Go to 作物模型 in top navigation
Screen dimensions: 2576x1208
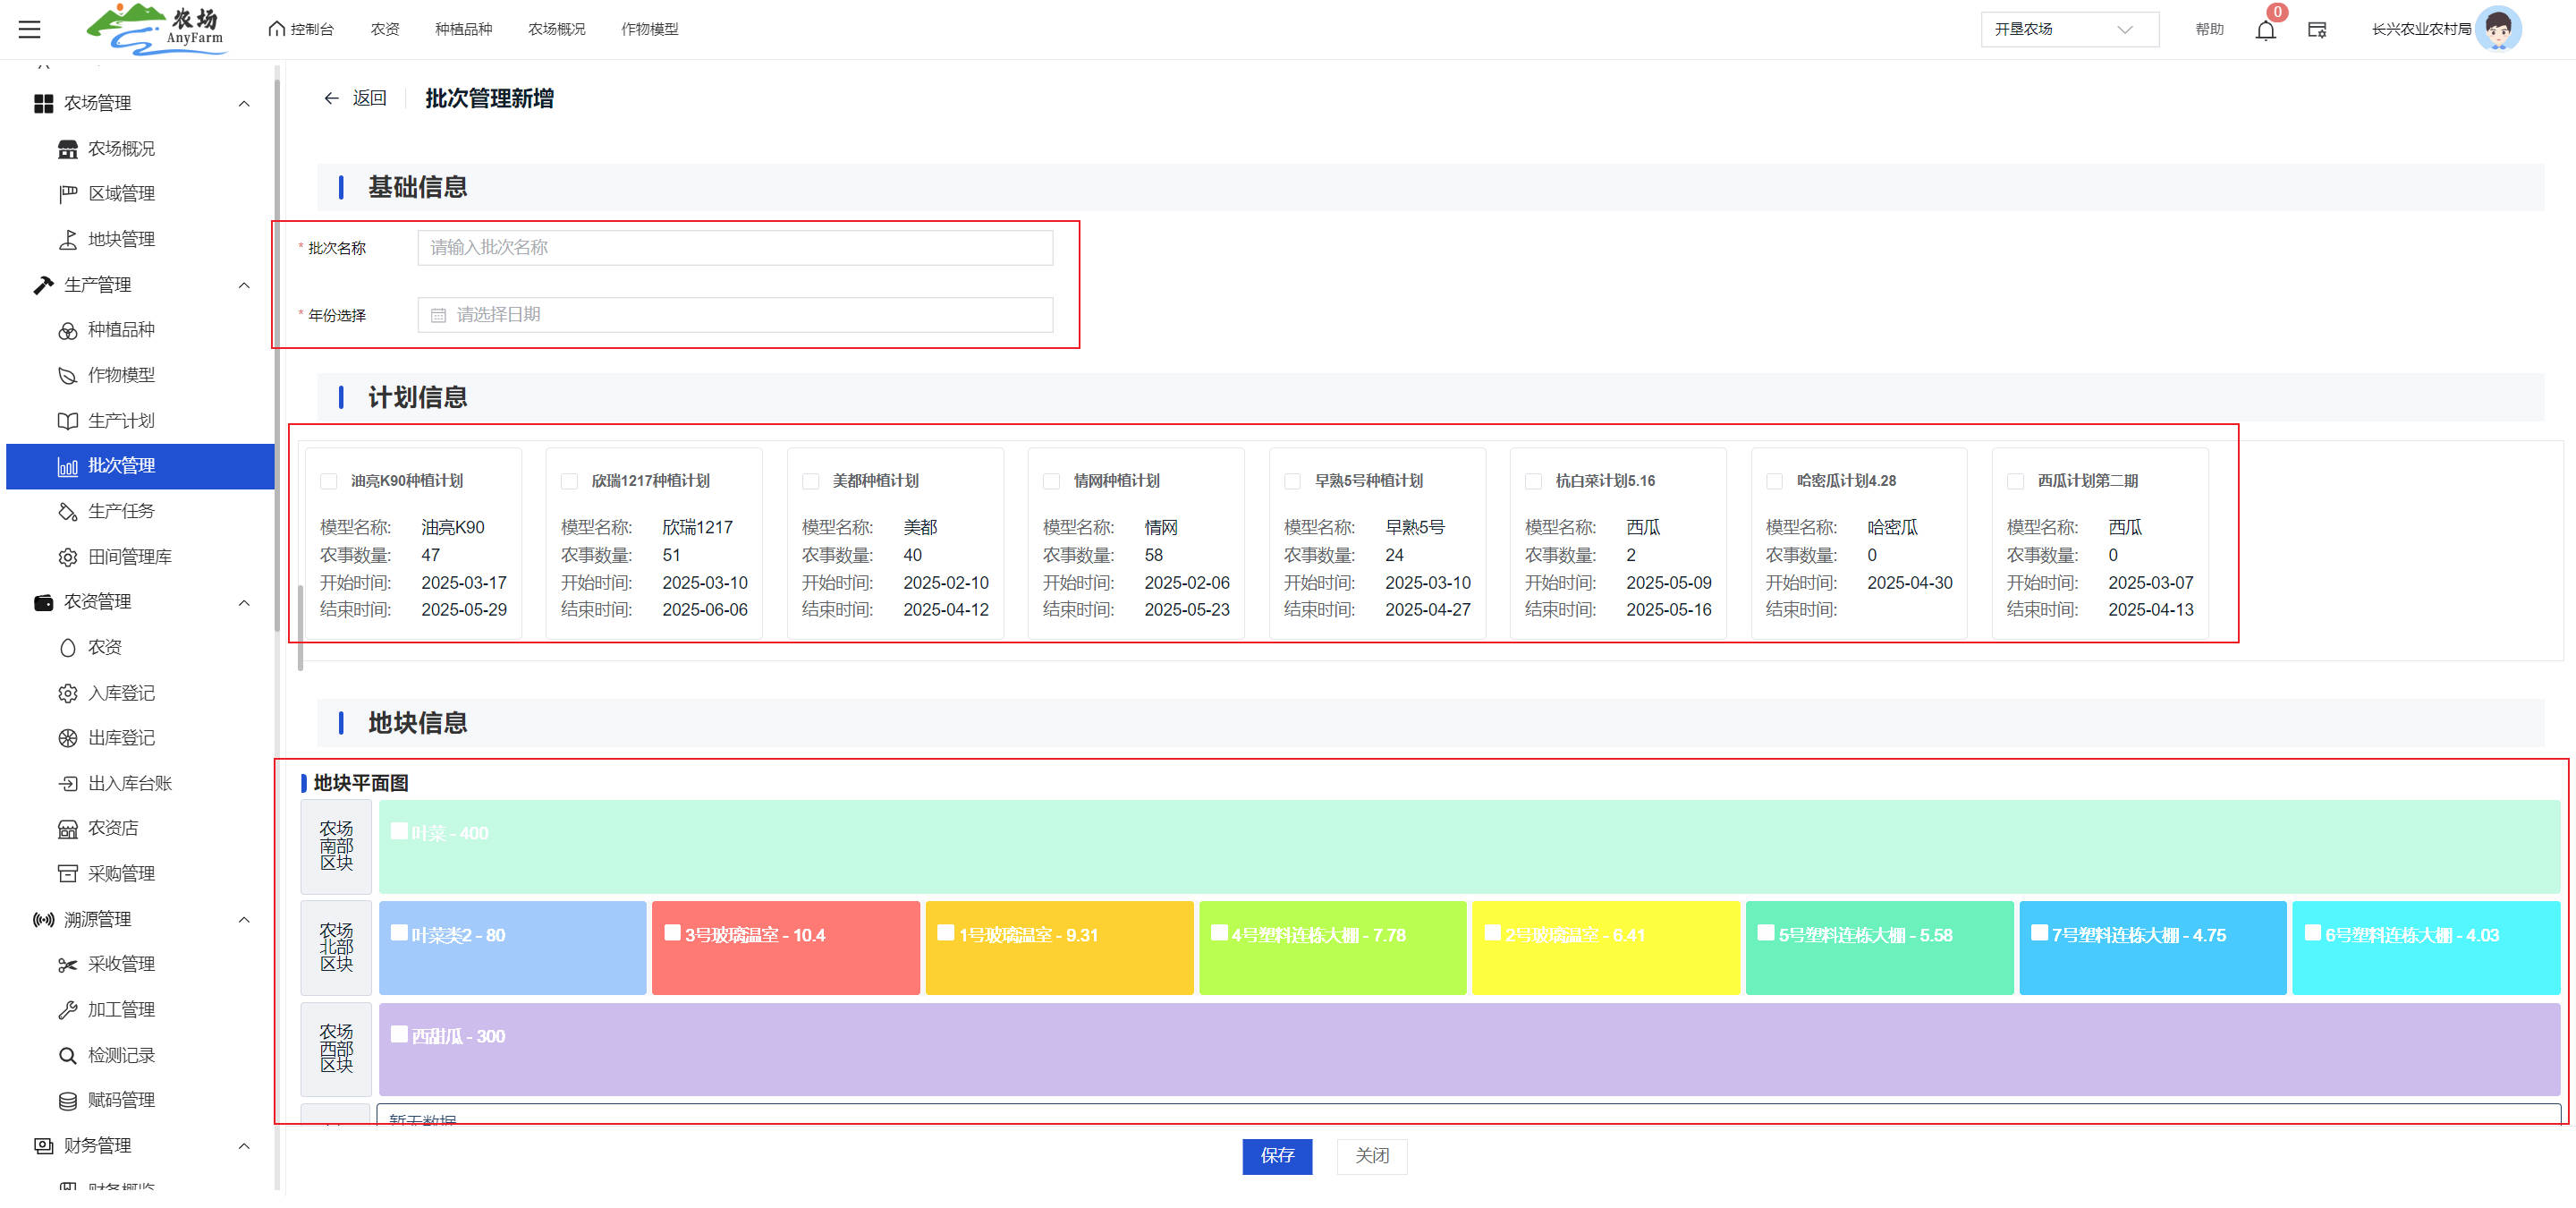click(649, 29)
